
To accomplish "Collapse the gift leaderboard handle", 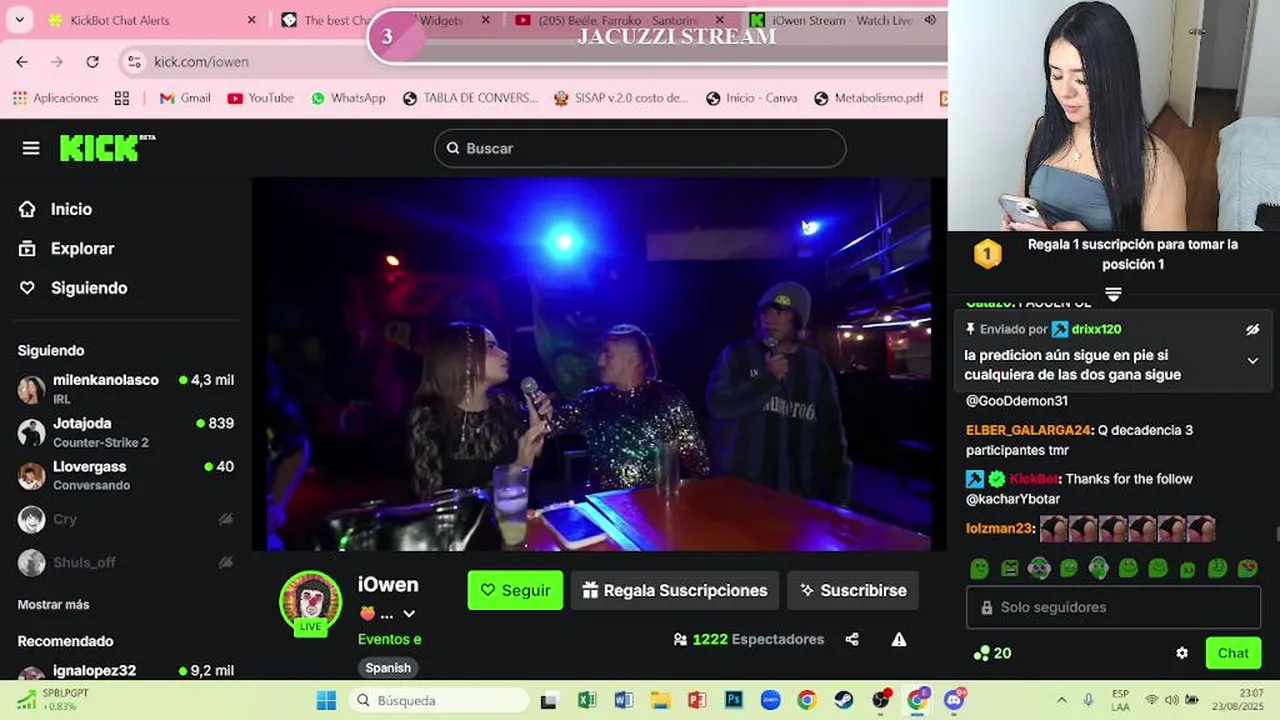I will (1113, 294).
